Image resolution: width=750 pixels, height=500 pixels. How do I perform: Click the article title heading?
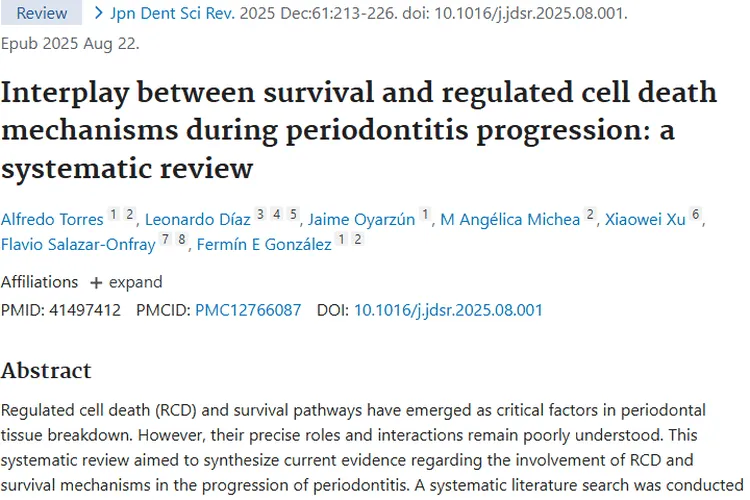point(359,130)
